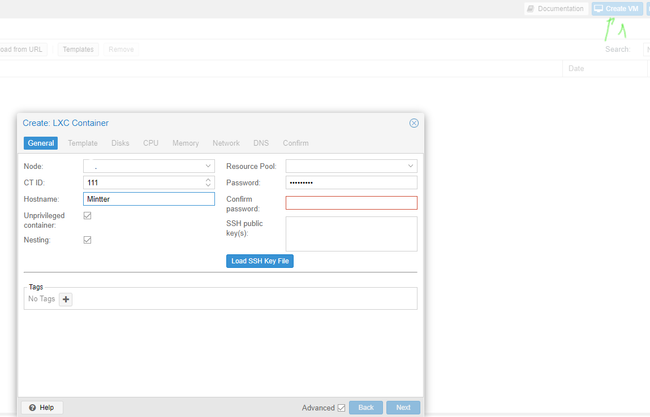This screenshot has height=417, width=650.
Task: Toggle the Advanced checkbox
Action: tap(341, 408)
